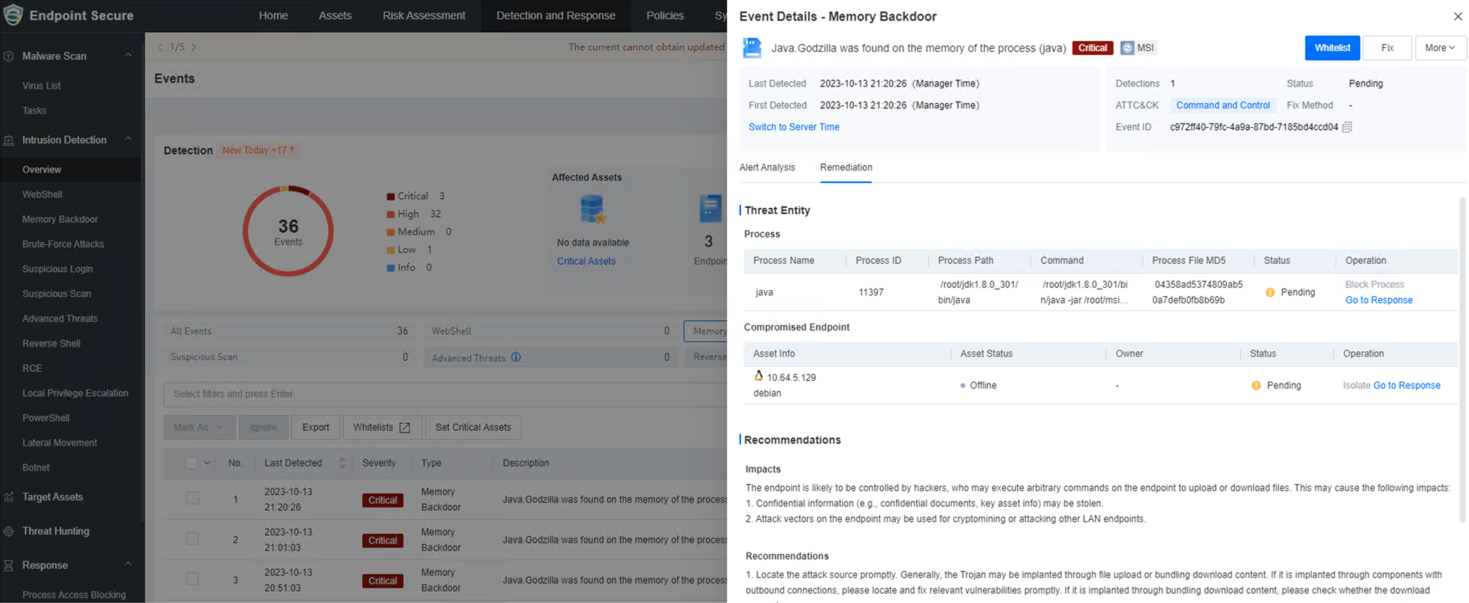Collapse the Malware Scan sidebar section
This screenshot has height=603, width=1469.
tap(128, 56)
